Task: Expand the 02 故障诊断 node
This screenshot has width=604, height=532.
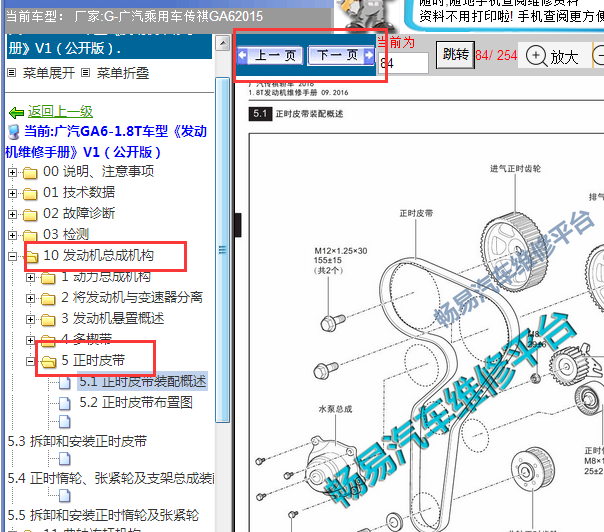Action: click(x=12, y=215)
